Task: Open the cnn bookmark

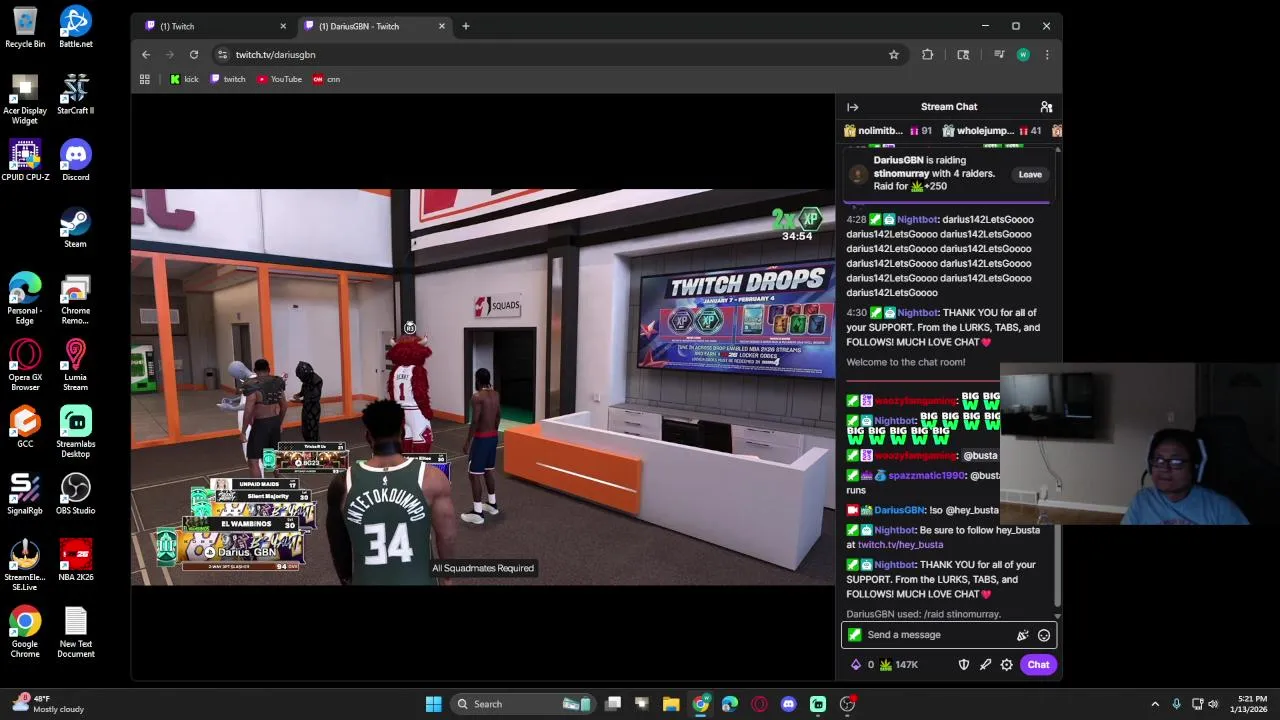Action: click(x=326, y=79)
